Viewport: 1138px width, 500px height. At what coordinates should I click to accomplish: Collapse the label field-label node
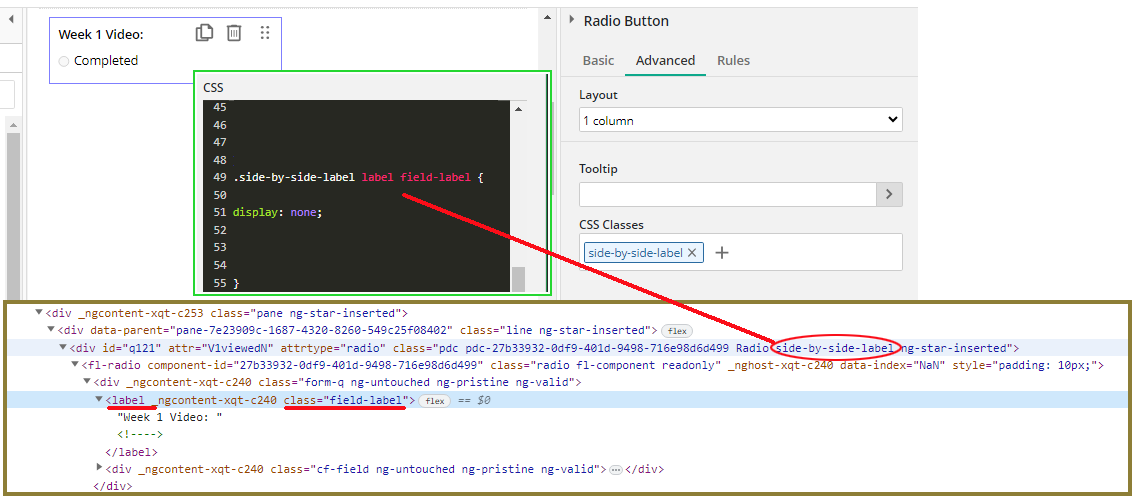click(99, 399)
